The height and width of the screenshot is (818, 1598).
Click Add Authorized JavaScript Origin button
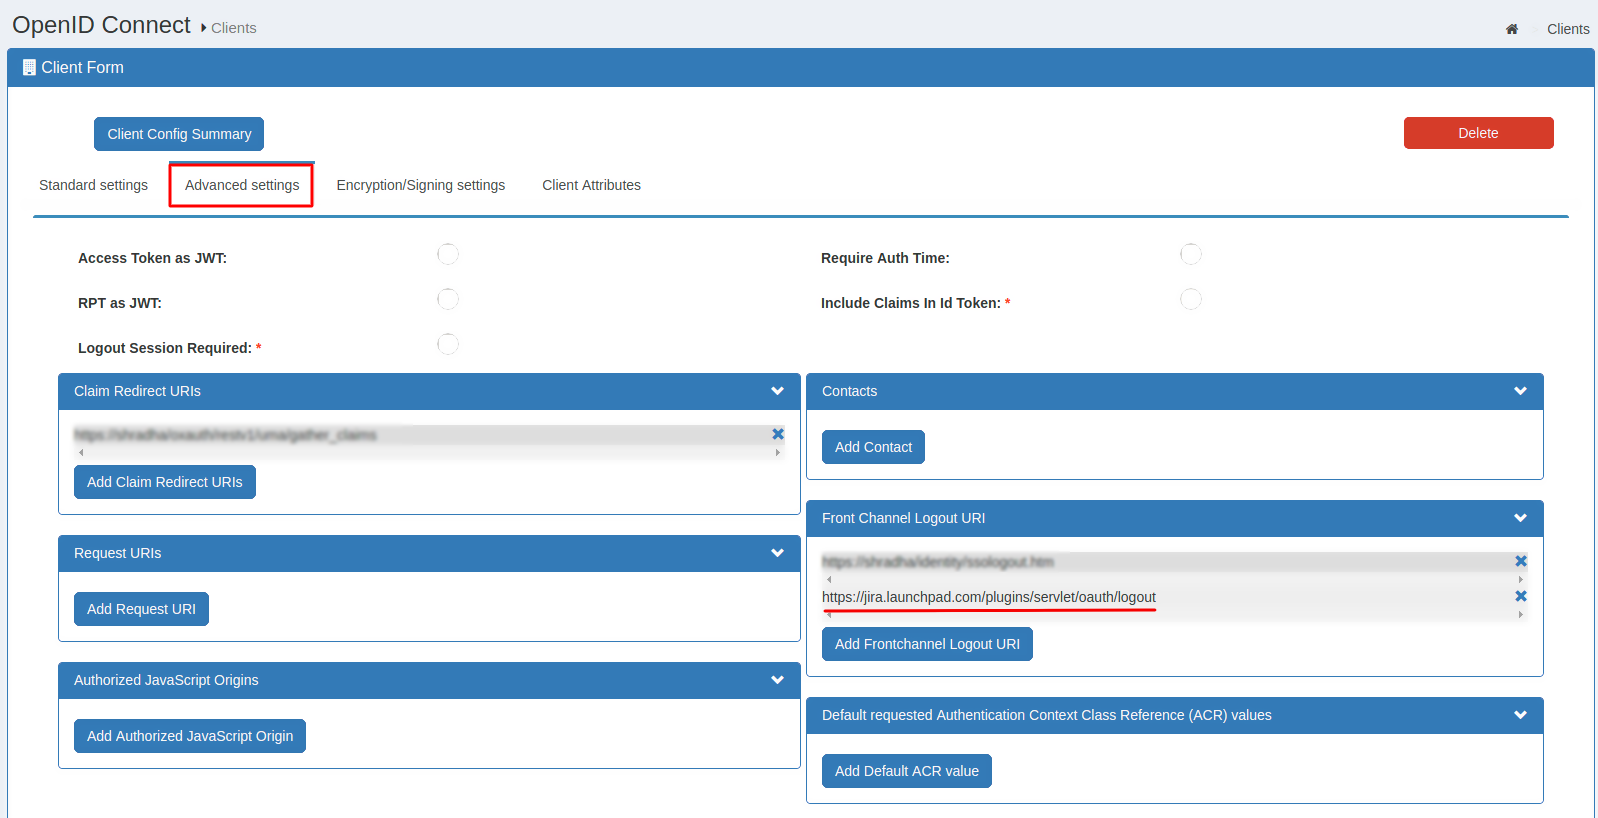(190, 736)
